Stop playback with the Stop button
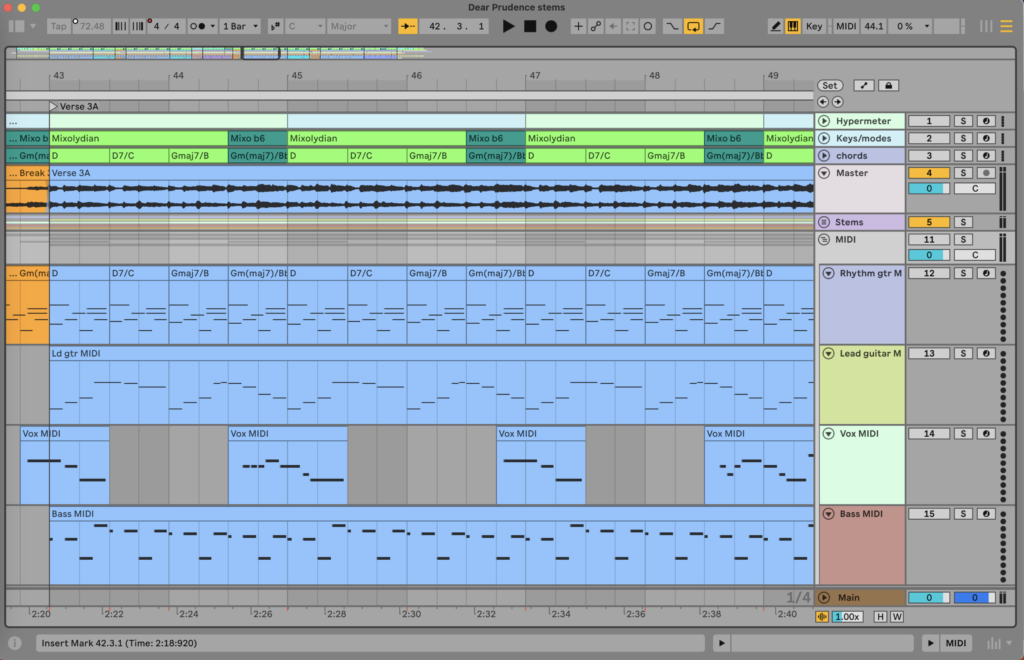The width and height of the screenshot is (1024, 660). (530, 26)
